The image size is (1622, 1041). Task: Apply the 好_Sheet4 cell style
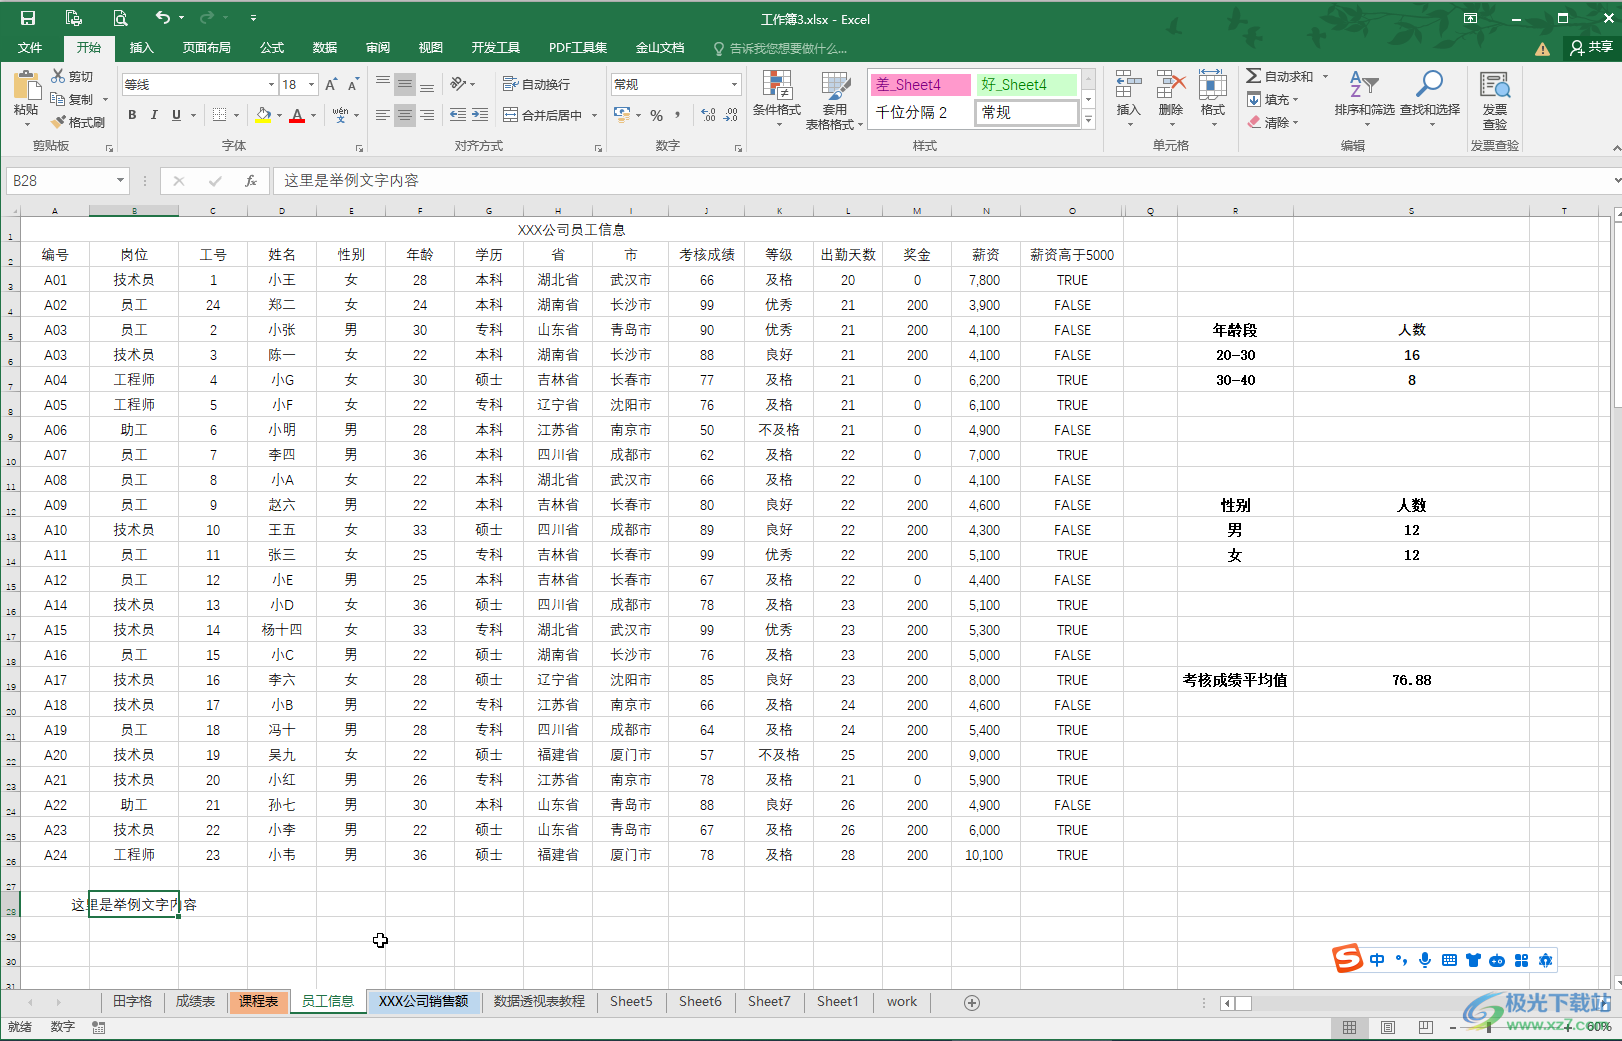(x=1026, y=85)
